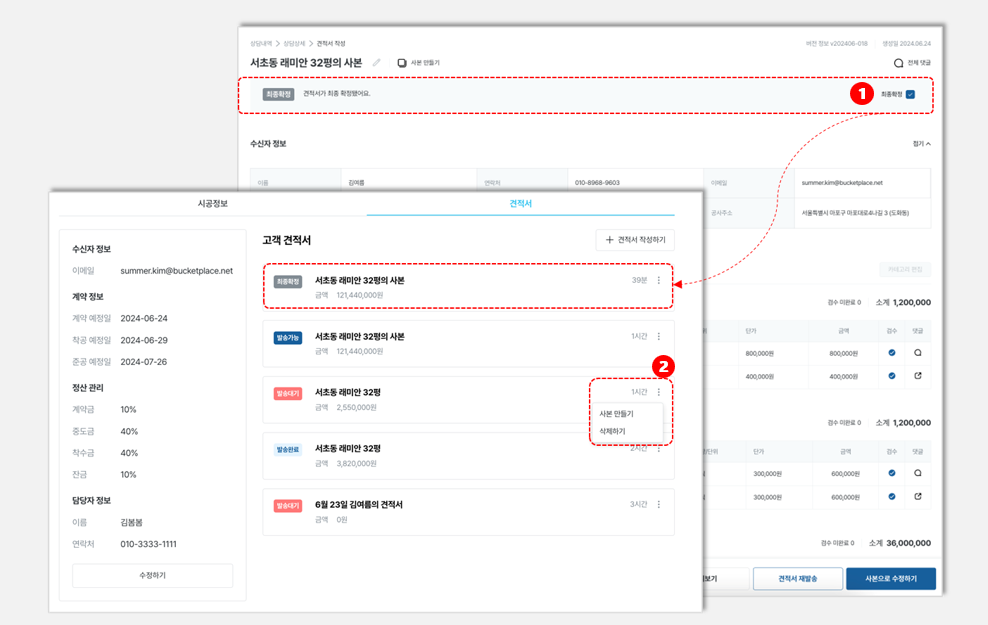Click 소계 36,000,000 total
This screenshot has width=988, height=625.
pyautogui.click(x=900, y=543)
